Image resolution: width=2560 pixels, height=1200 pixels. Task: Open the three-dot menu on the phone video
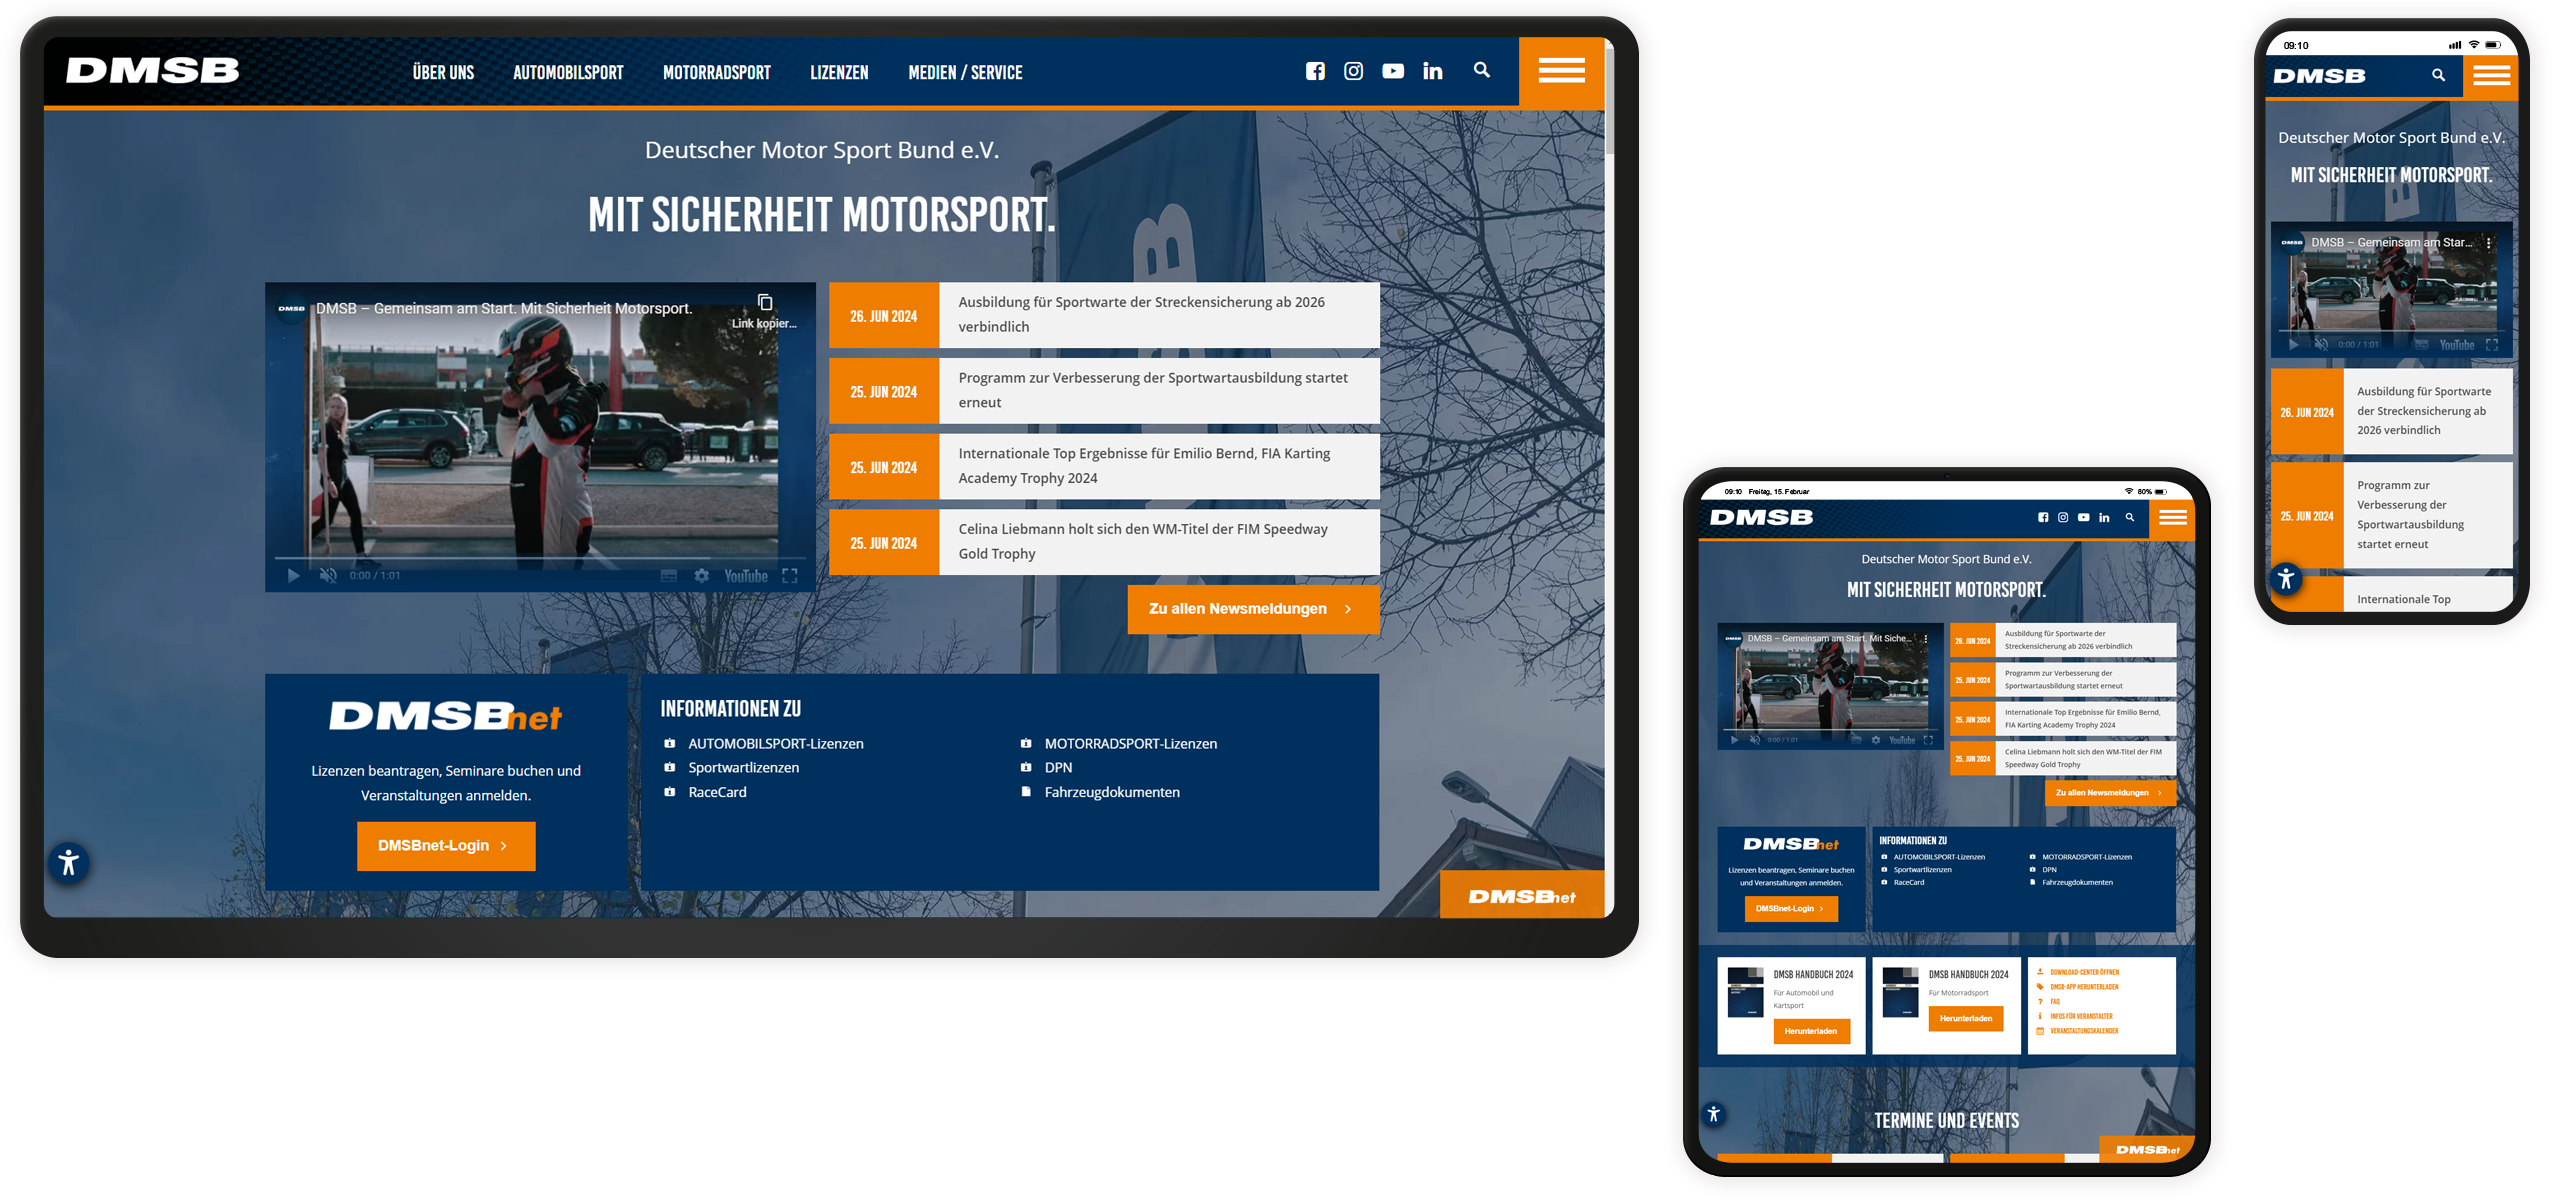(x=2489, y=242)
